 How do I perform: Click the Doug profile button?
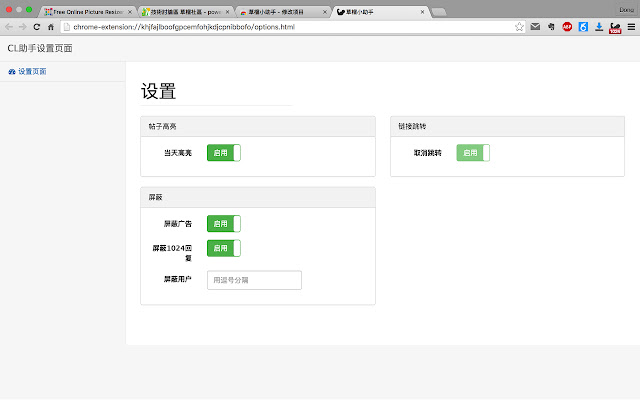click(627, 10)
